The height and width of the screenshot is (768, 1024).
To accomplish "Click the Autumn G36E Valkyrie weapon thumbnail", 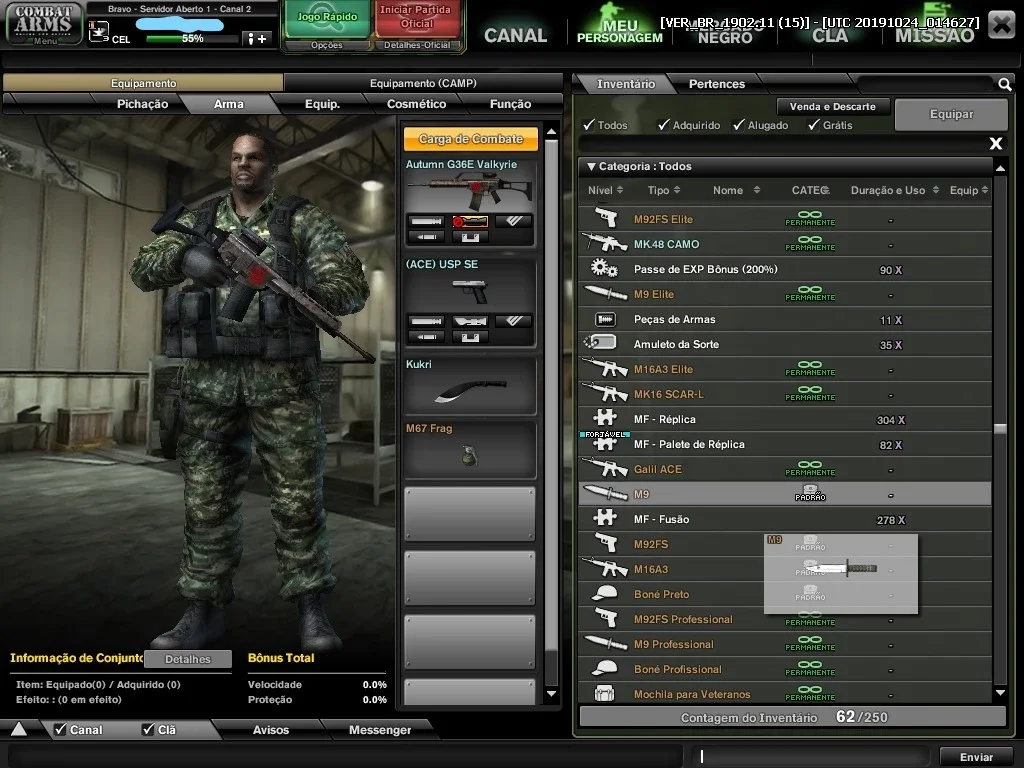I will (470, 190).
